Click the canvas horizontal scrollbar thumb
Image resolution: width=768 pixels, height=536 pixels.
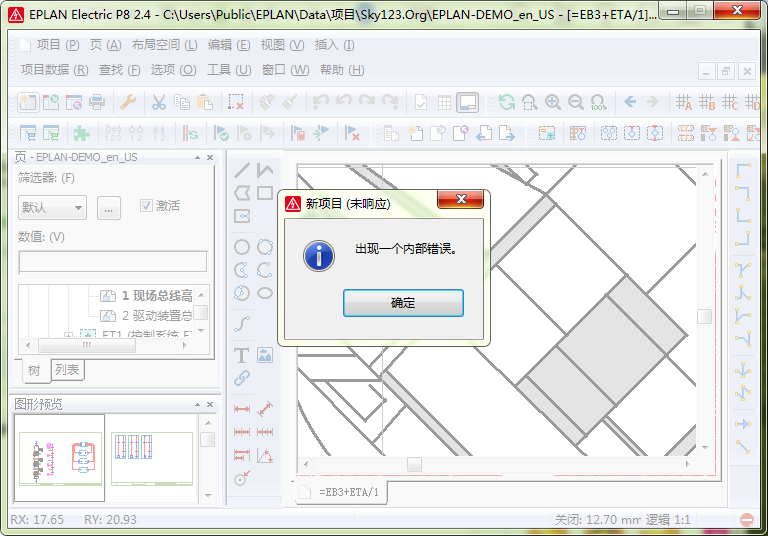pos(414,464)
